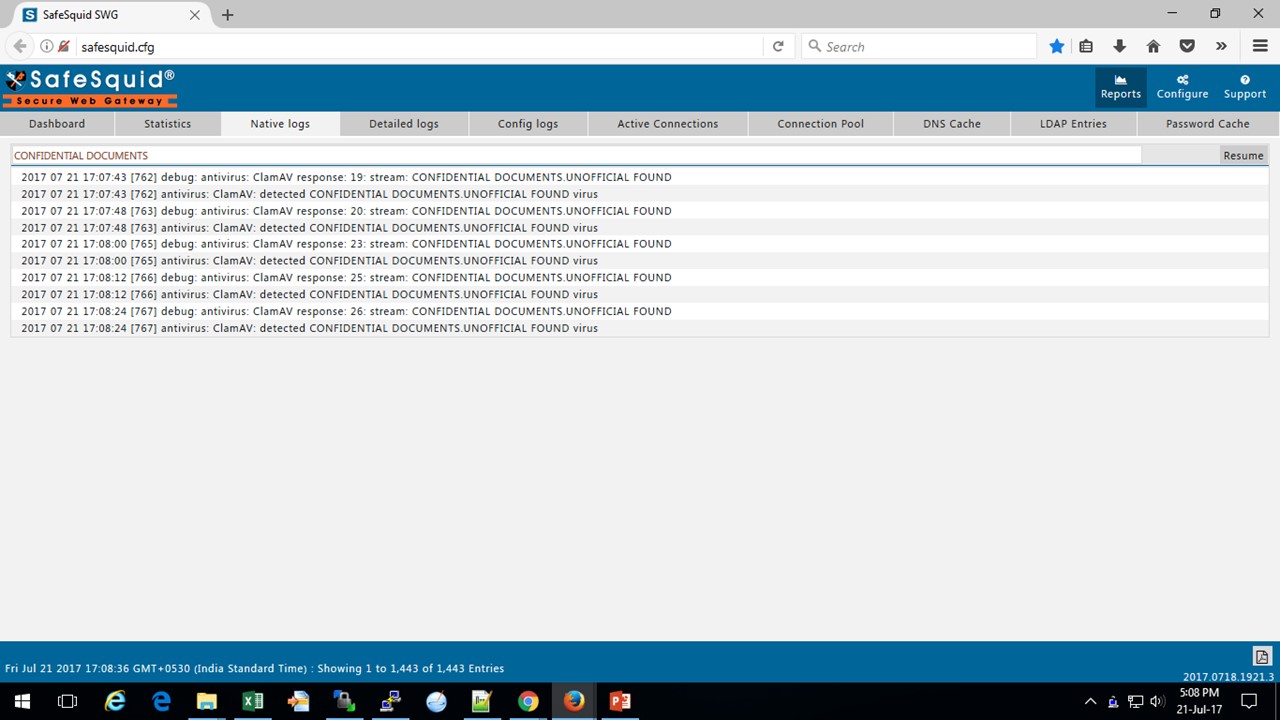Switch to PowerPoint on the taskbar

point(620,701)
